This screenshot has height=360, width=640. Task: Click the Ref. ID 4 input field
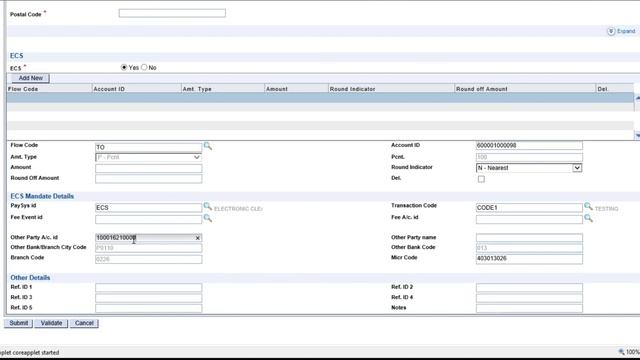click(x=529, y=298)
